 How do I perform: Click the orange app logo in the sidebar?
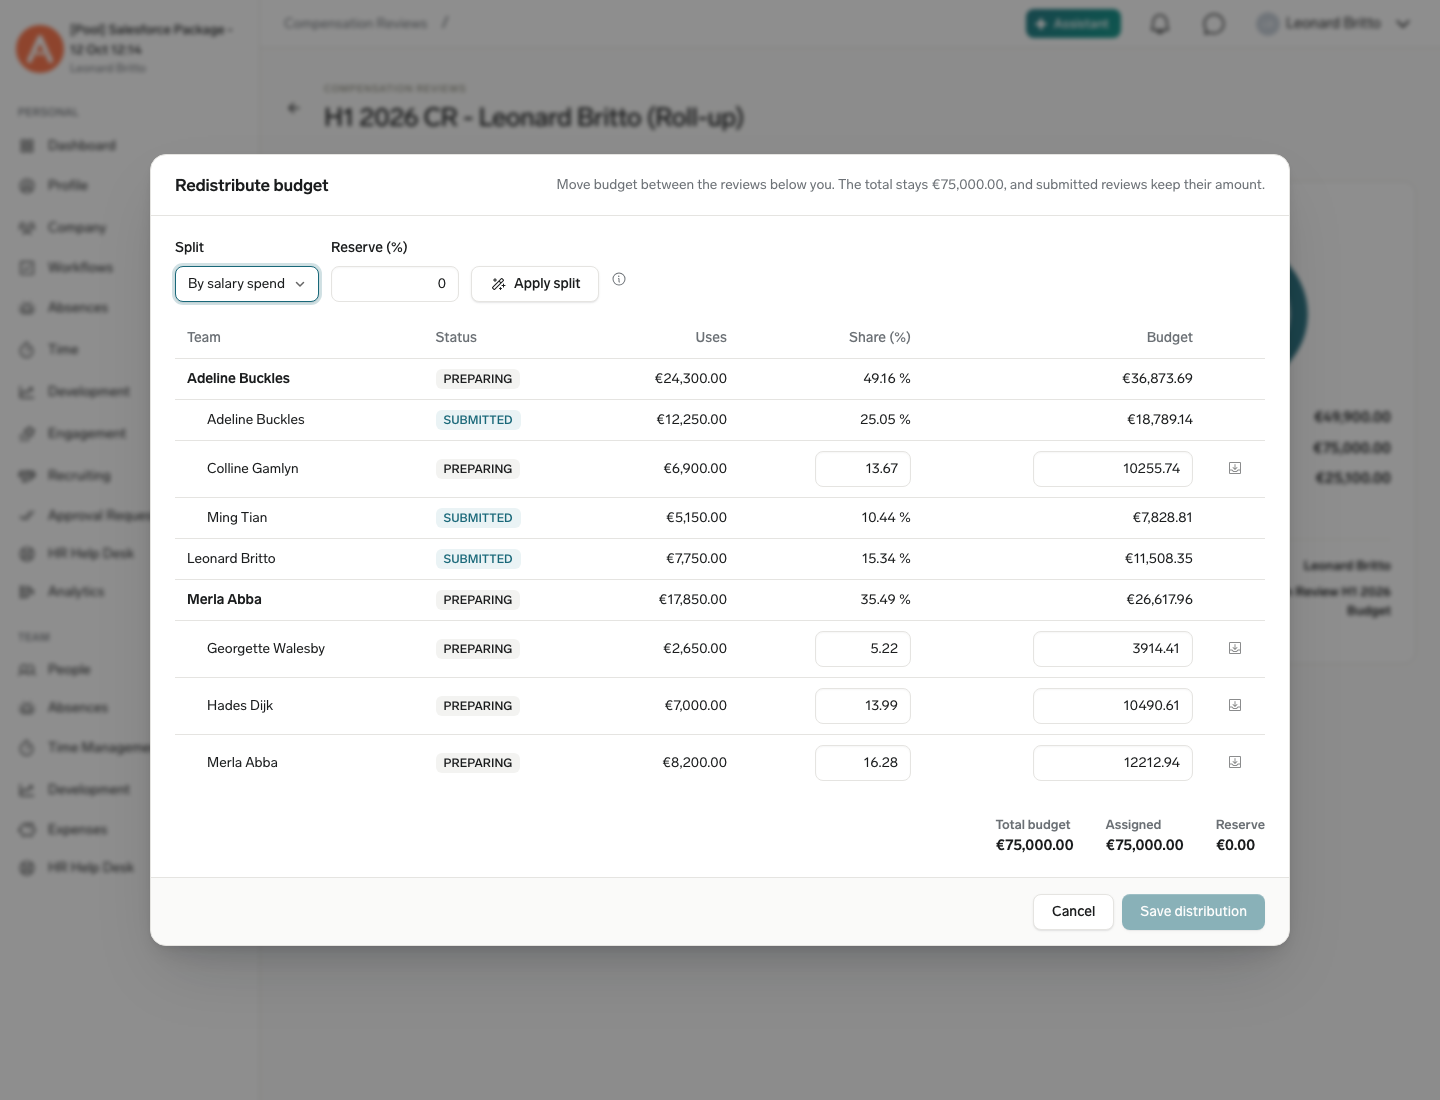pos(40,48)
